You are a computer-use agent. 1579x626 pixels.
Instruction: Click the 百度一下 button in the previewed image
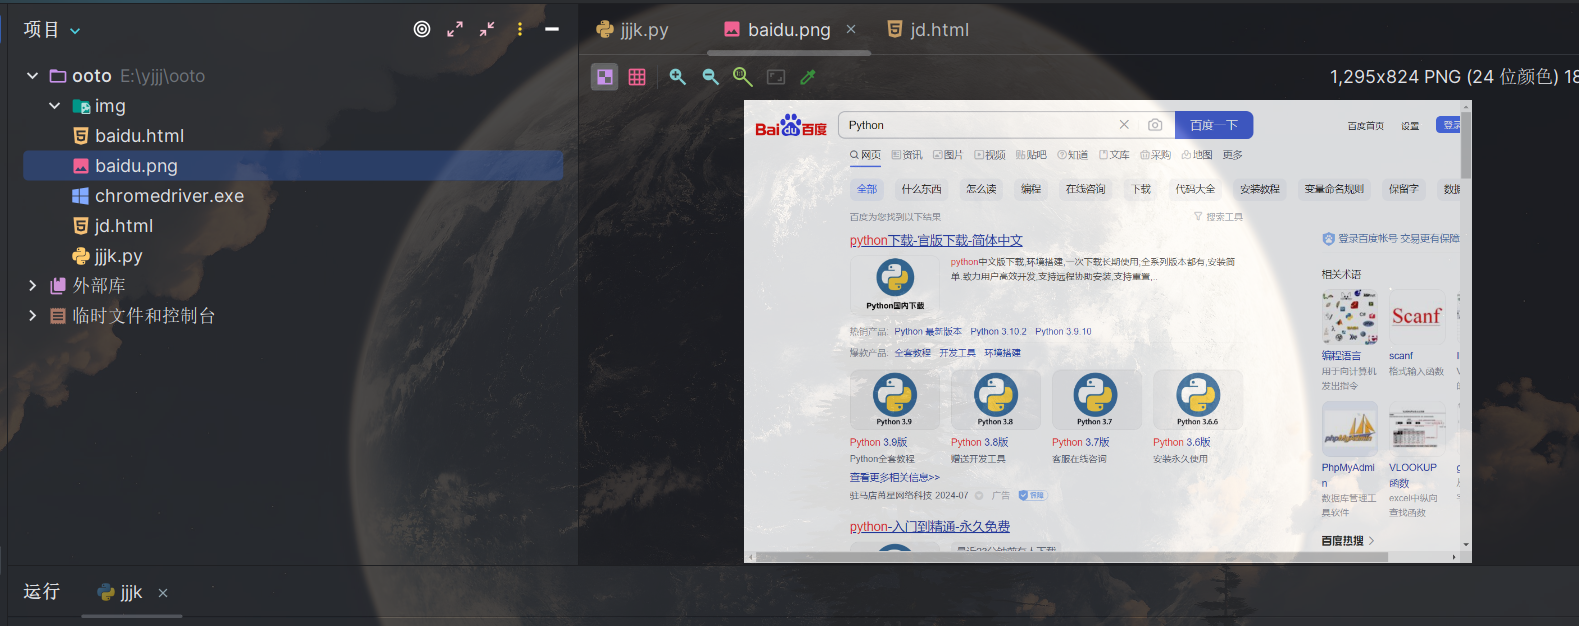pyautogui.click(x=1214, y=125)
